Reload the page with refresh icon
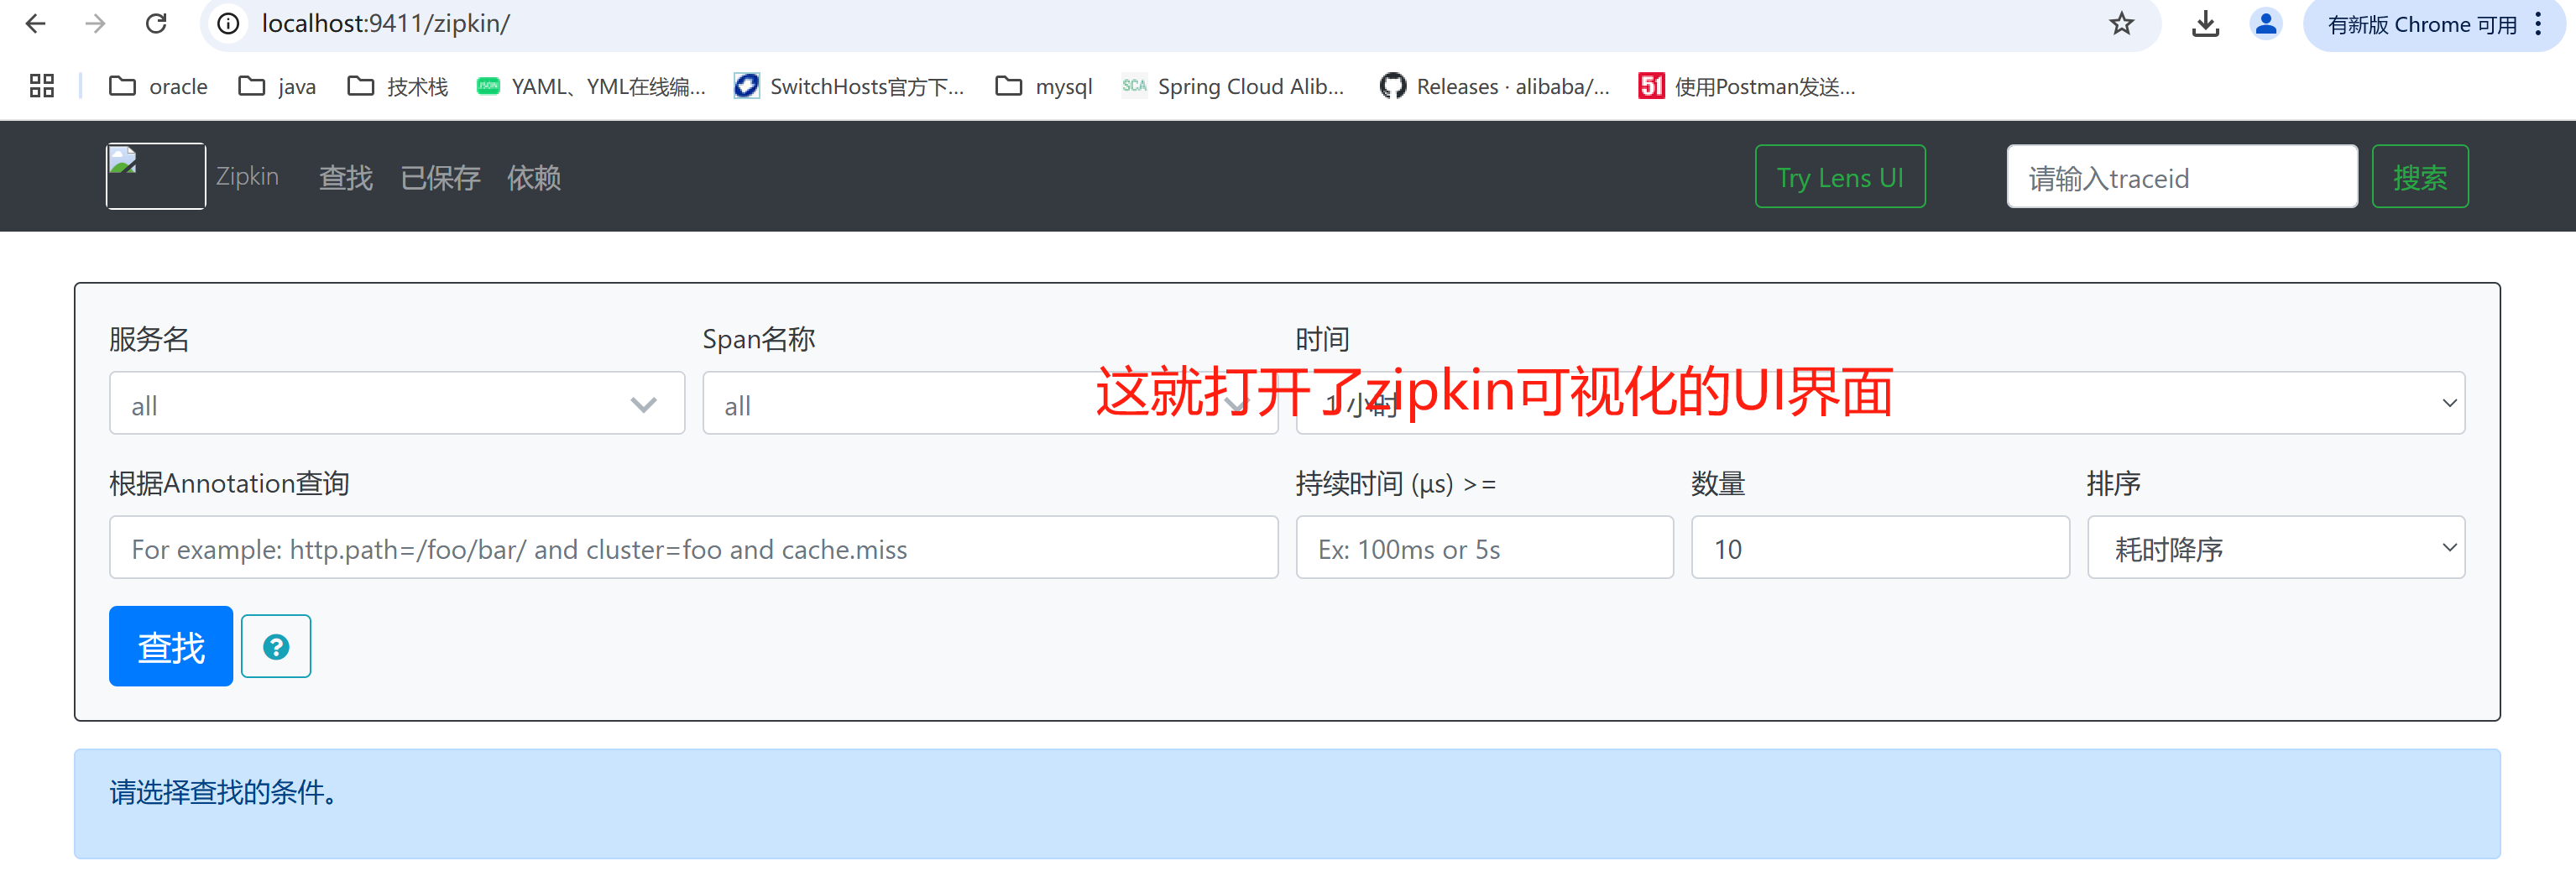The width and height of the screenshot is (2576, 887). pyautogui.click(x=156, y=23)
